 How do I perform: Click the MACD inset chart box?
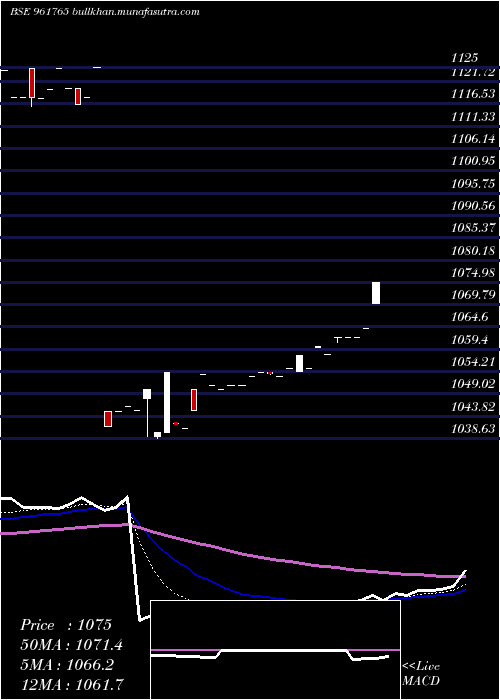click(275, 650)
